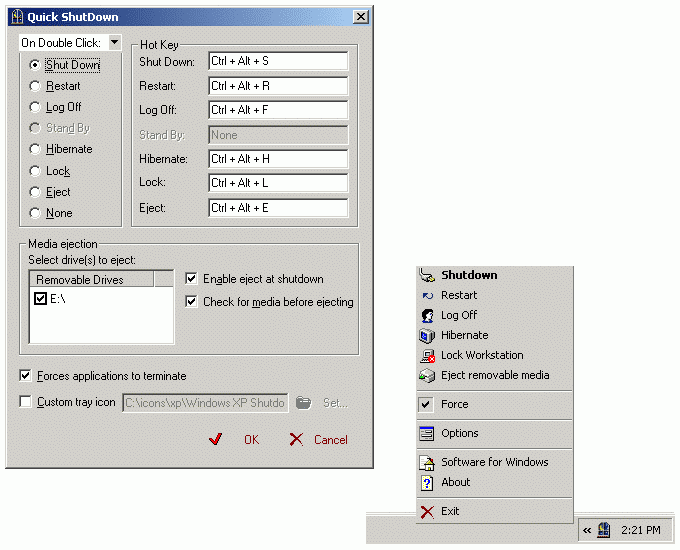
Task: Select Software for Windows menu entry
Action: (x=494, y=462)
